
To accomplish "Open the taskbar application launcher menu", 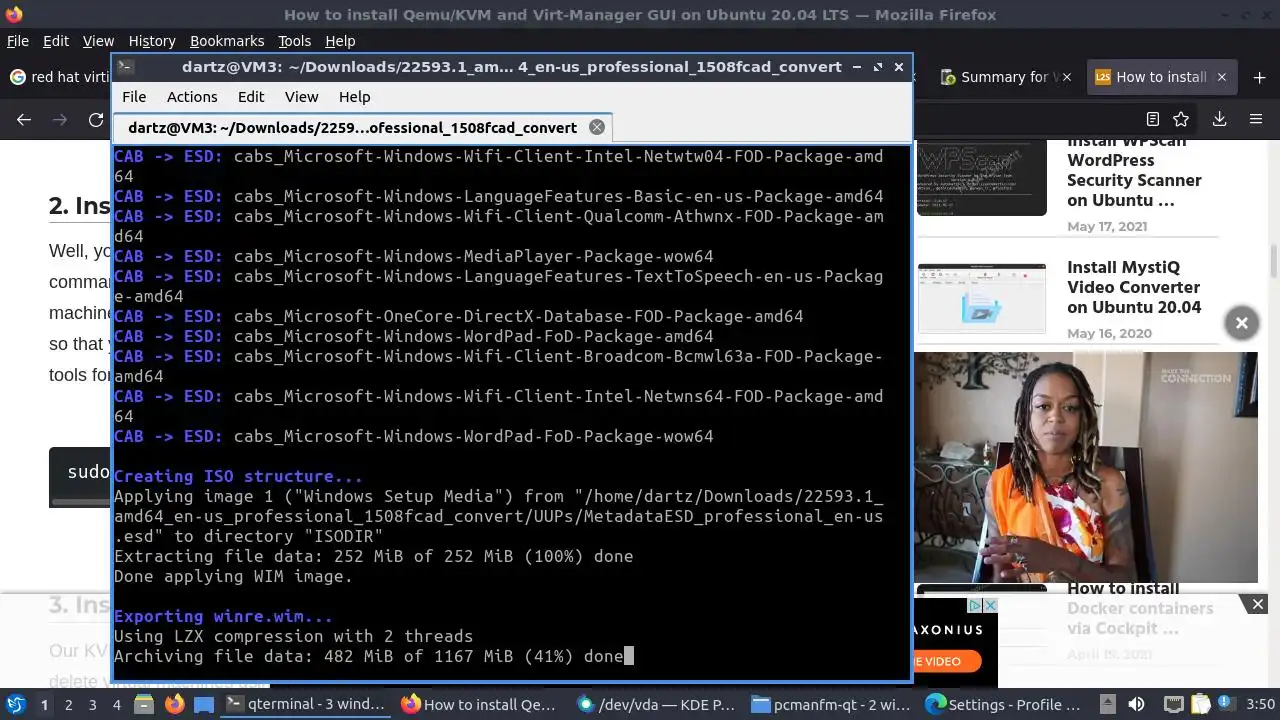I will 15,704.
